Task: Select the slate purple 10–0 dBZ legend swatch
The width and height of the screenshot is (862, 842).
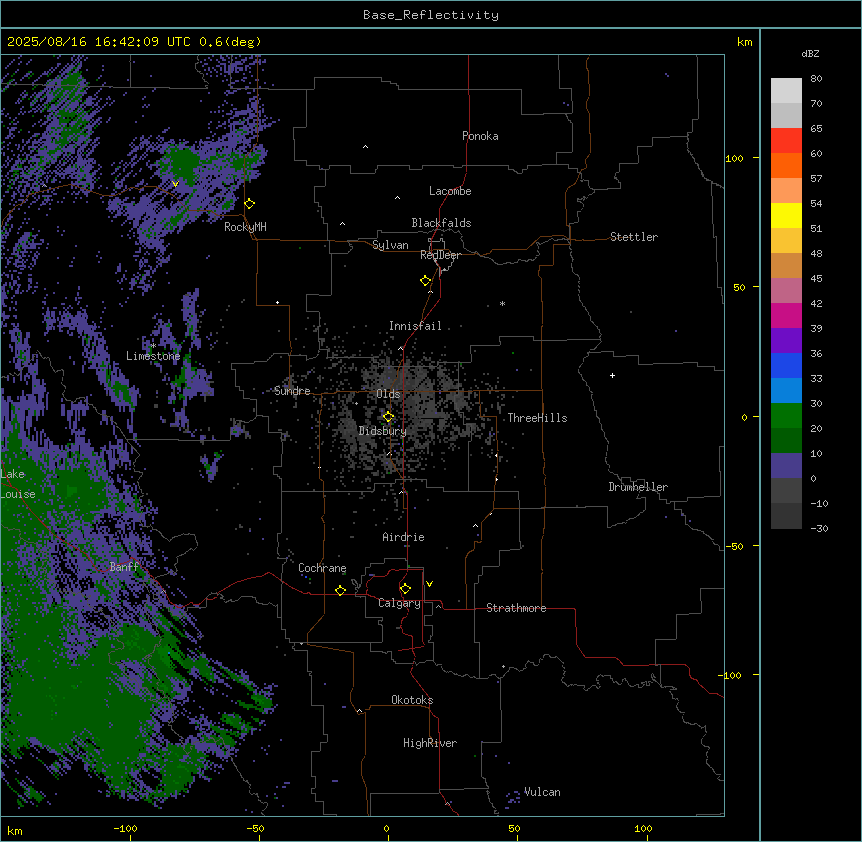Action: point(786,466)
